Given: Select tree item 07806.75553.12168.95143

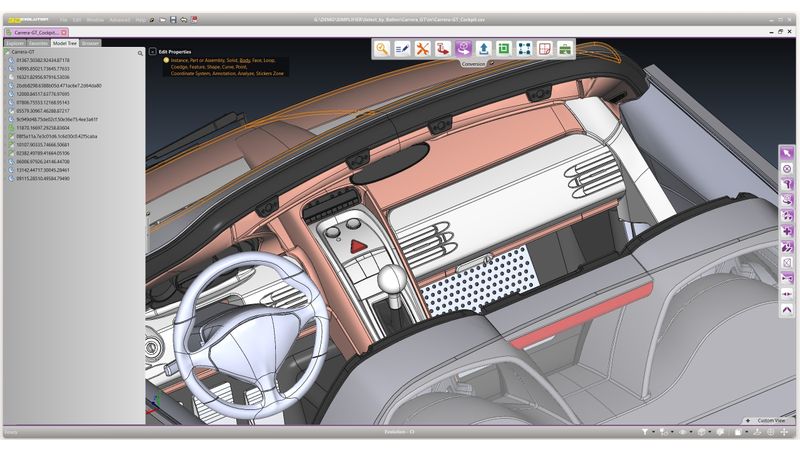Looking at the screenshot, I should click(x=43, y=103).
